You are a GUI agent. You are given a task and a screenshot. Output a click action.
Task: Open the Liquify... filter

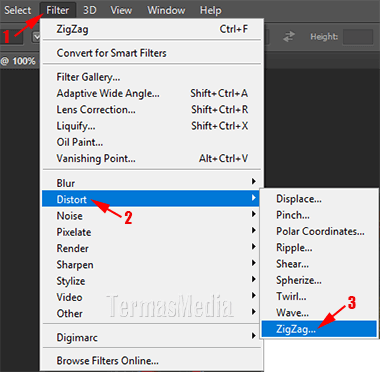point(152,126)
